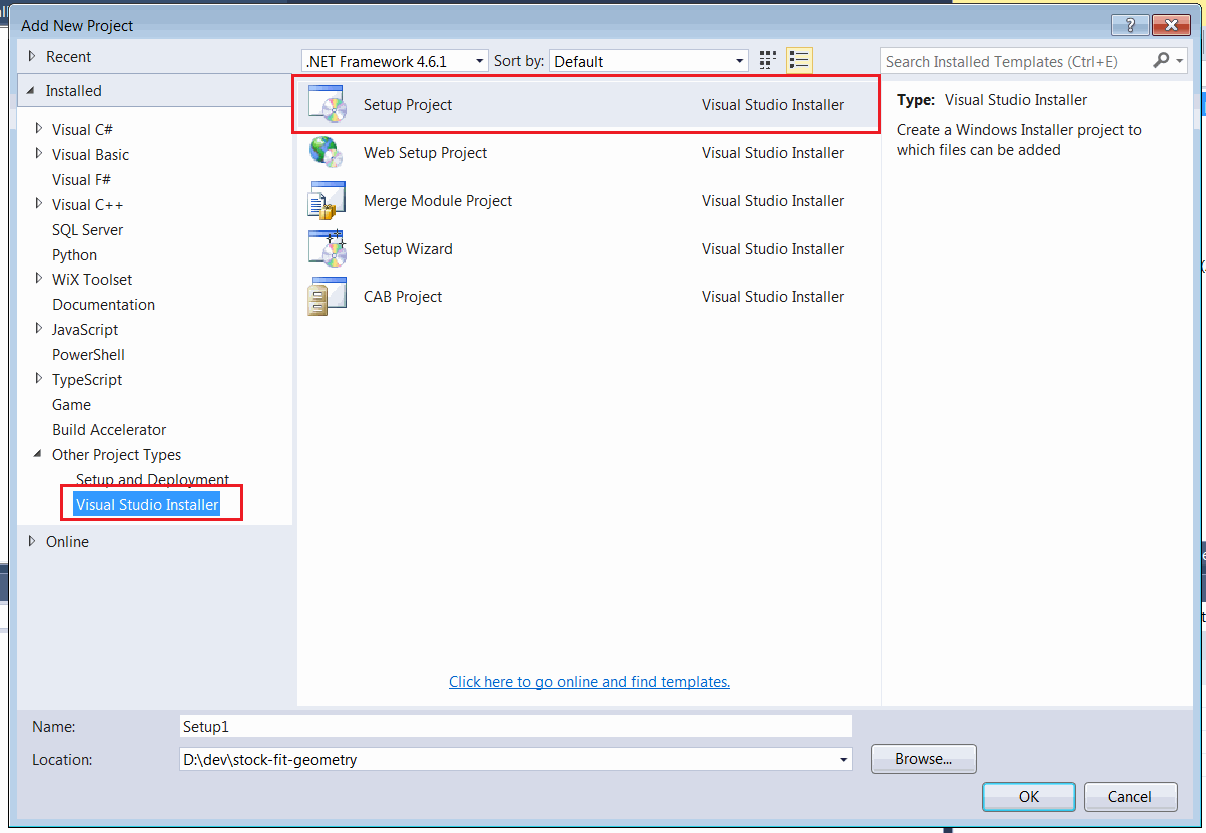
Task: Open the search options dropdown arrow
Action: 1180,61
